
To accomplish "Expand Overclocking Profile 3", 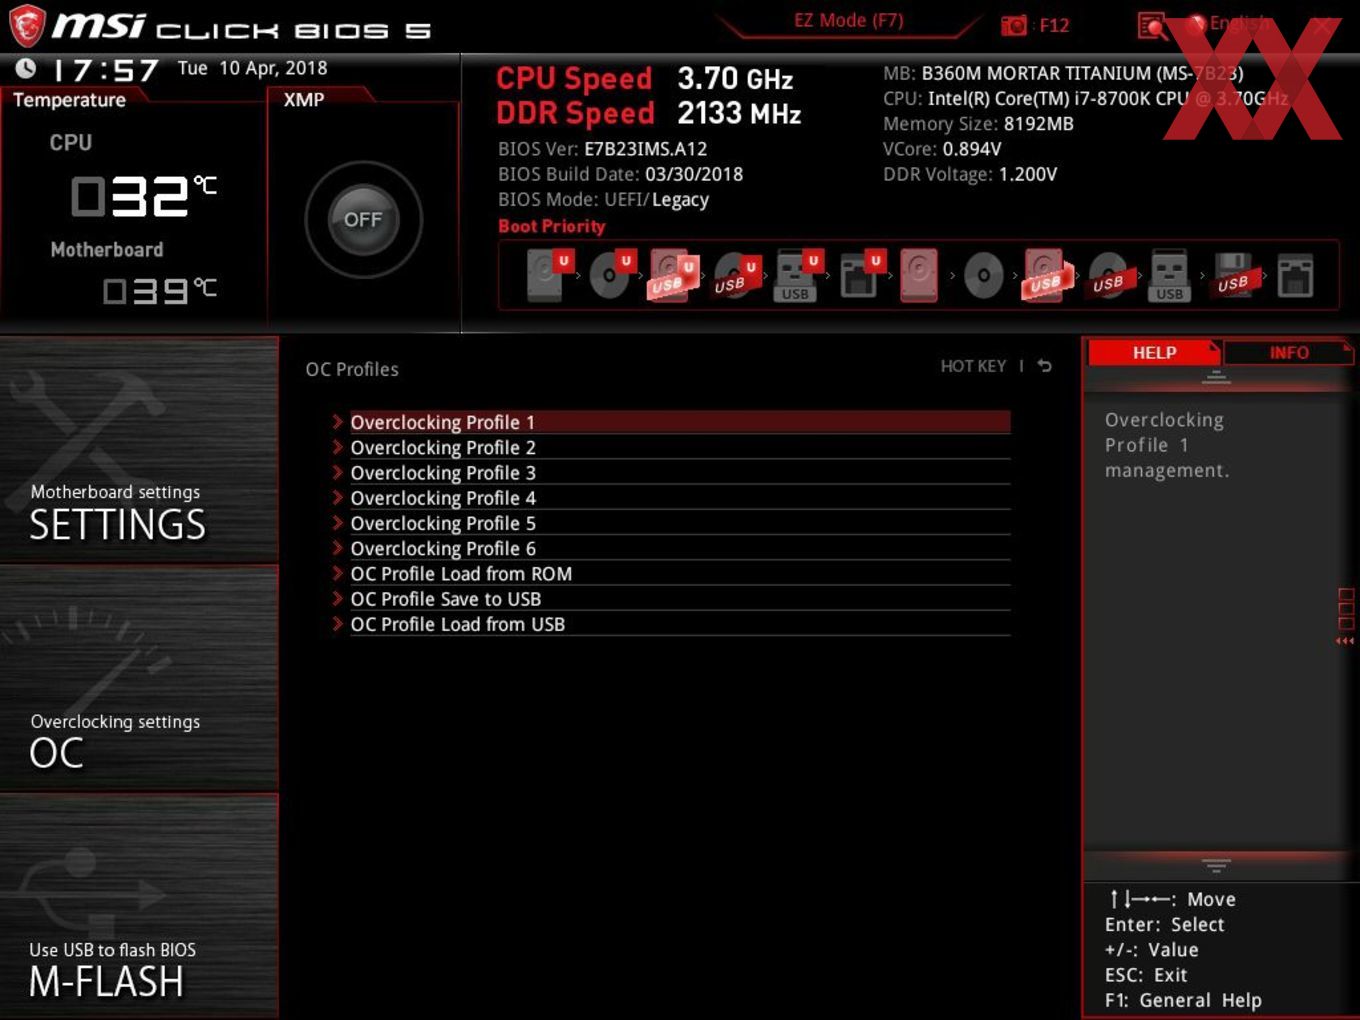I will [670, 472].
